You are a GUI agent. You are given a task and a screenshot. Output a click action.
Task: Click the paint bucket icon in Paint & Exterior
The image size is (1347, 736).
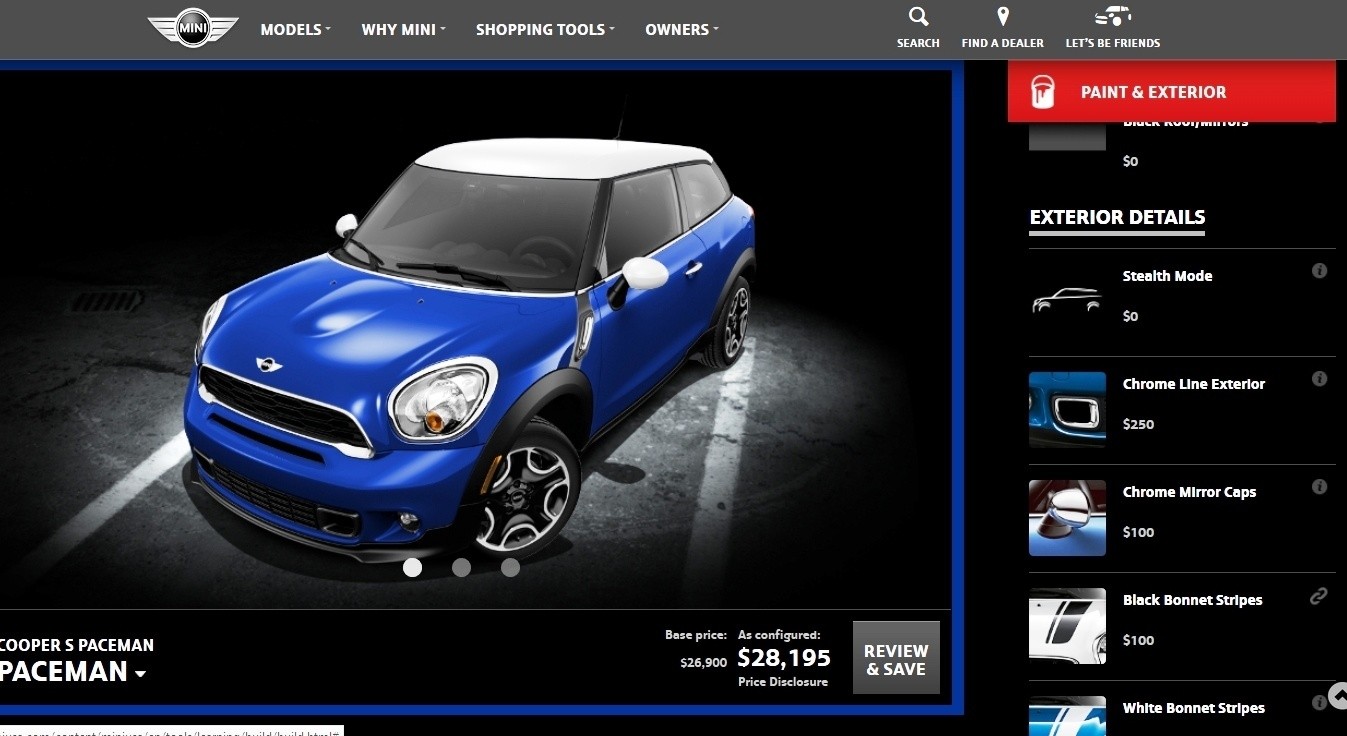tap(1043, 91)
